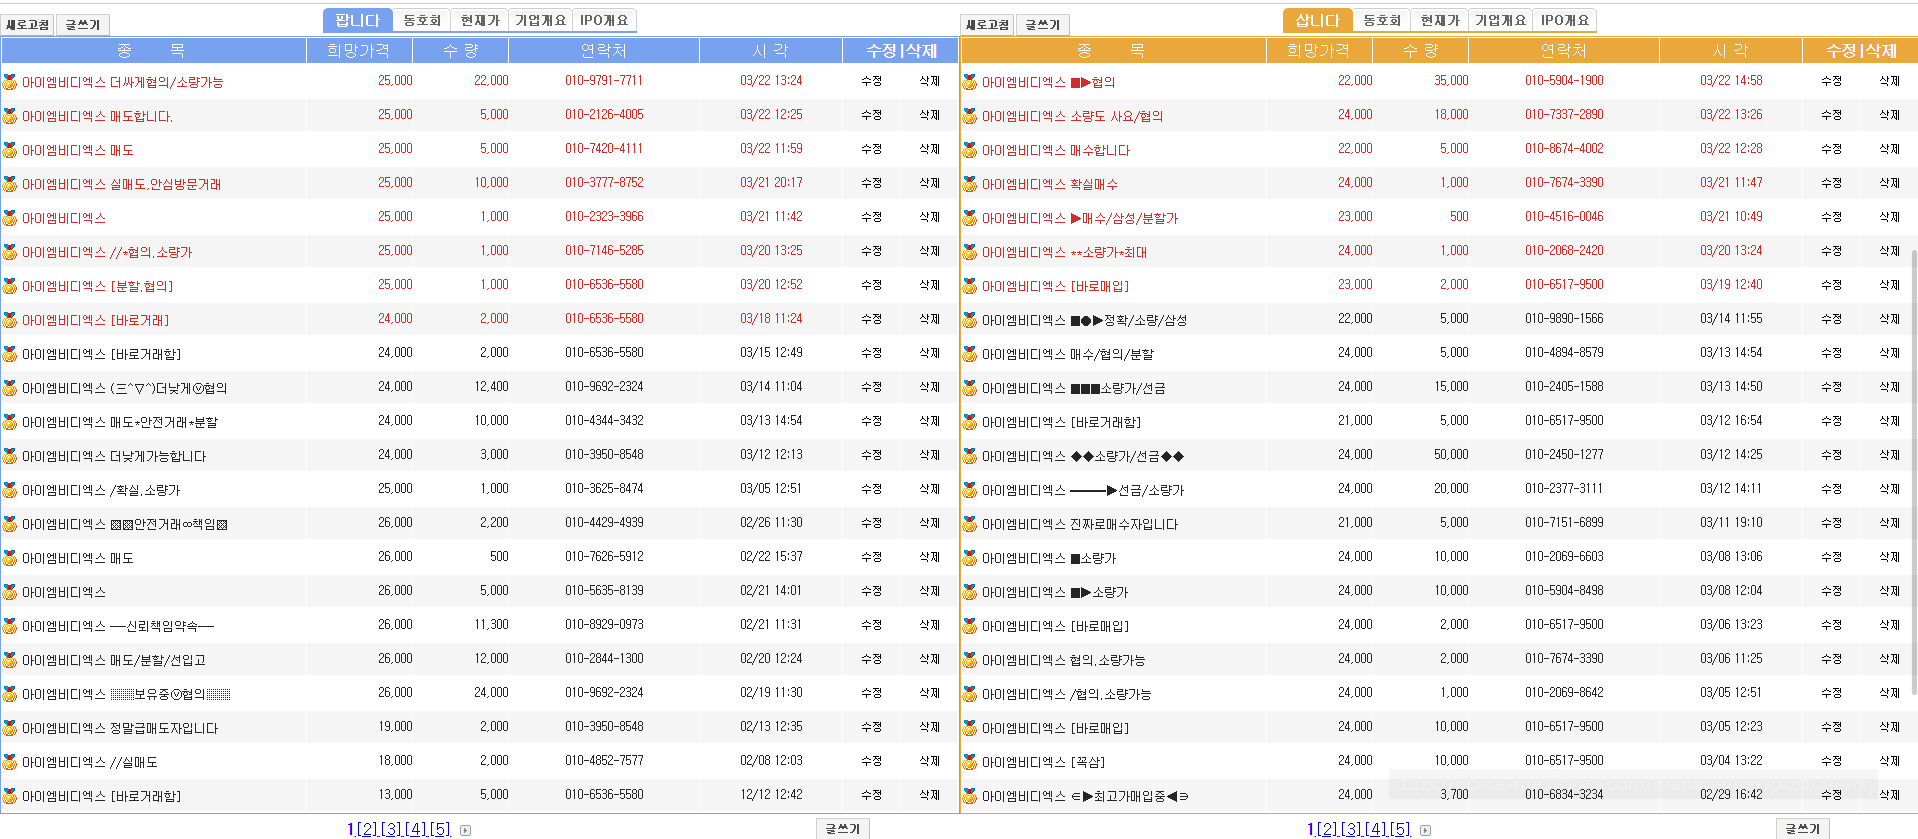This screenshot has width=1918, height=839.
Task: Click medal icon beside 정말급매도자입니다 post
Action: 10,728
